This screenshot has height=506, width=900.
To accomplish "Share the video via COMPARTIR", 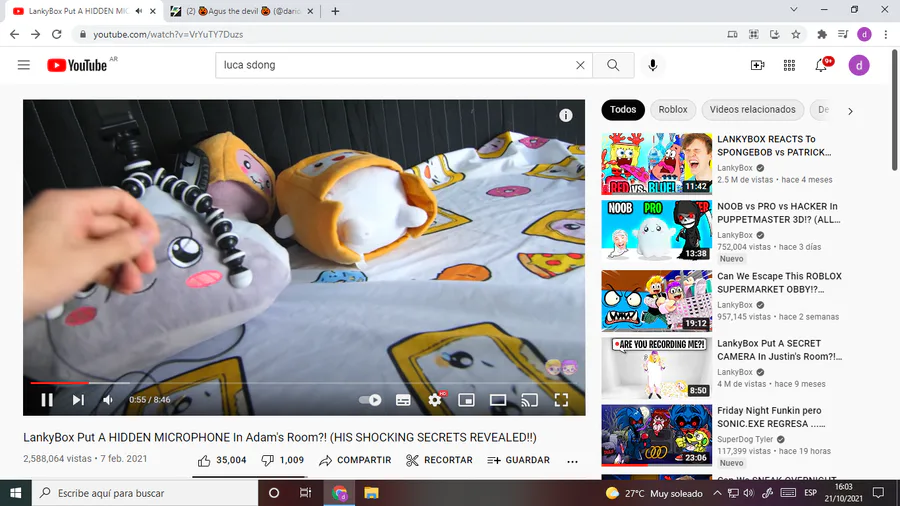I will [x=355, y=460].
